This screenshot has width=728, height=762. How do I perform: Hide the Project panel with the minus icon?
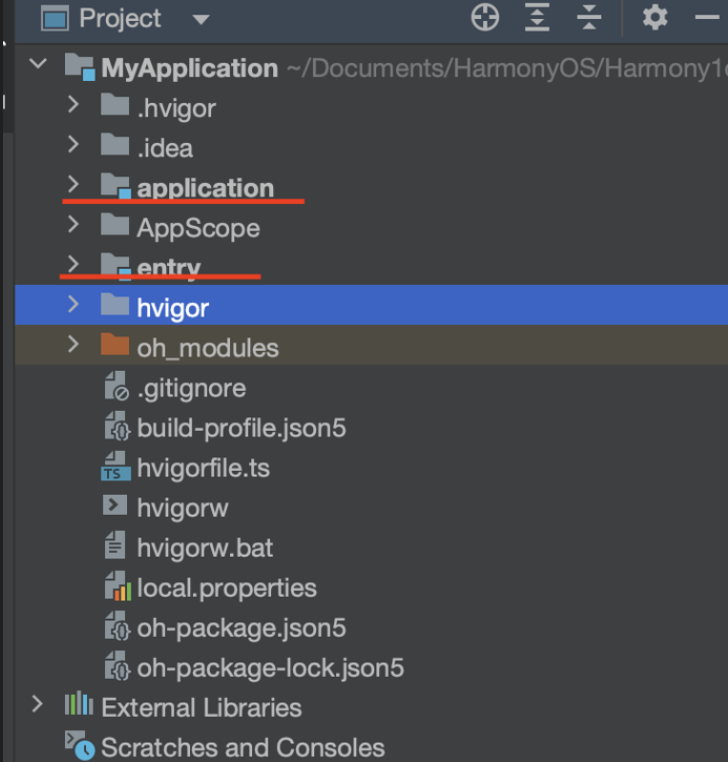click(x=707, y=17)
